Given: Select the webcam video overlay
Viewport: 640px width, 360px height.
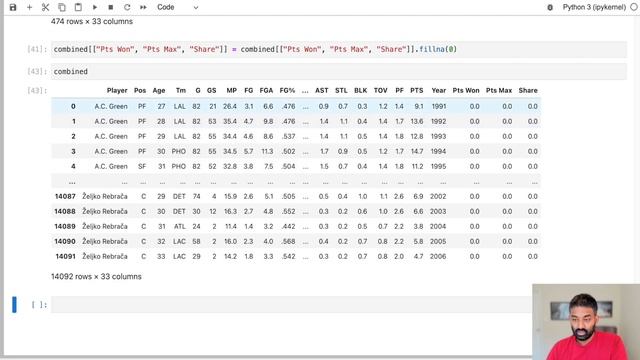Looking at the screenshot, I should click(x=586, y=322).
